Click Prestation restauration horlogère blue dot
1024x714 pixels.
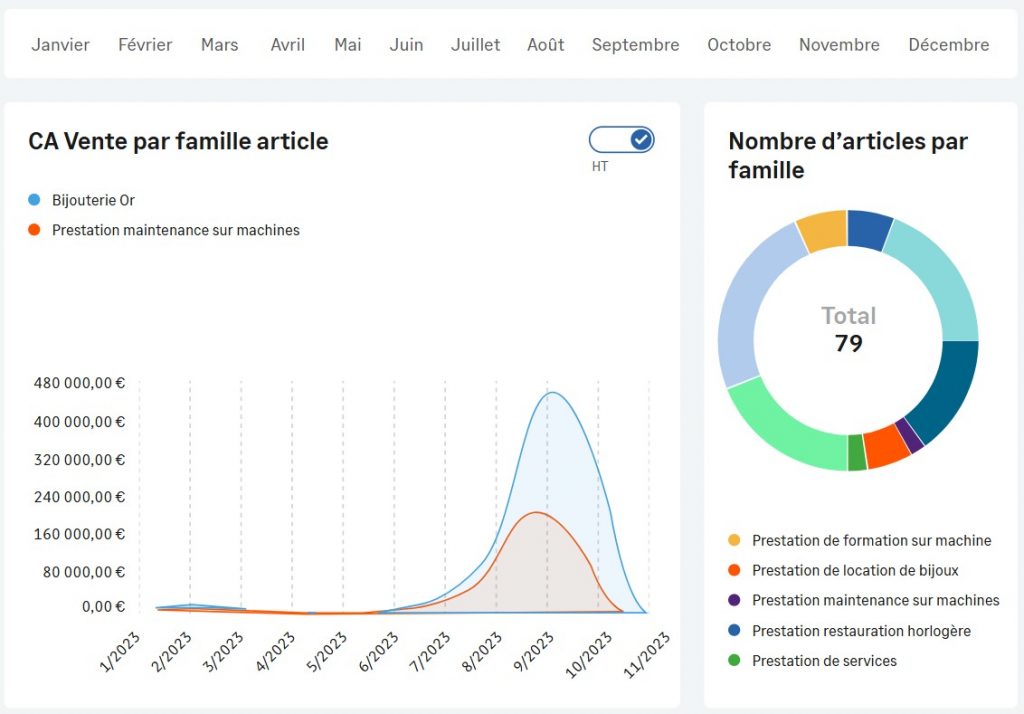[x=735, y=631]
